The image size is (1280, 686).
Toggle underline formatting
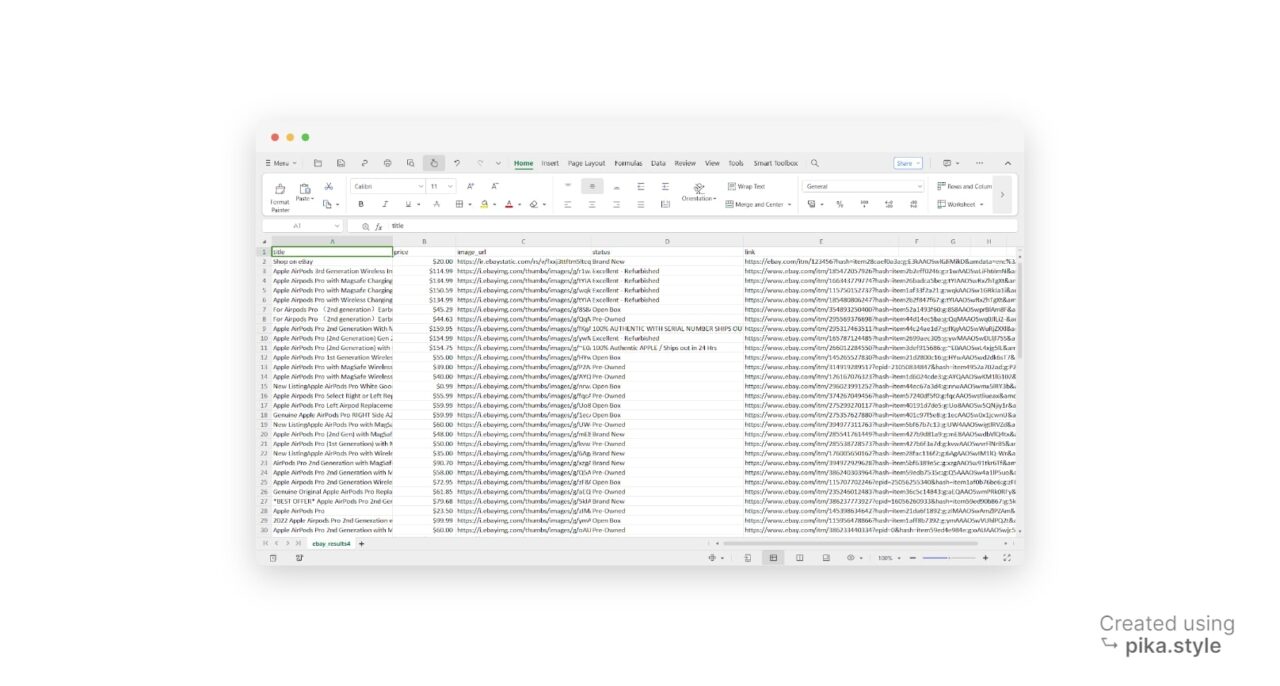(410, 204)
